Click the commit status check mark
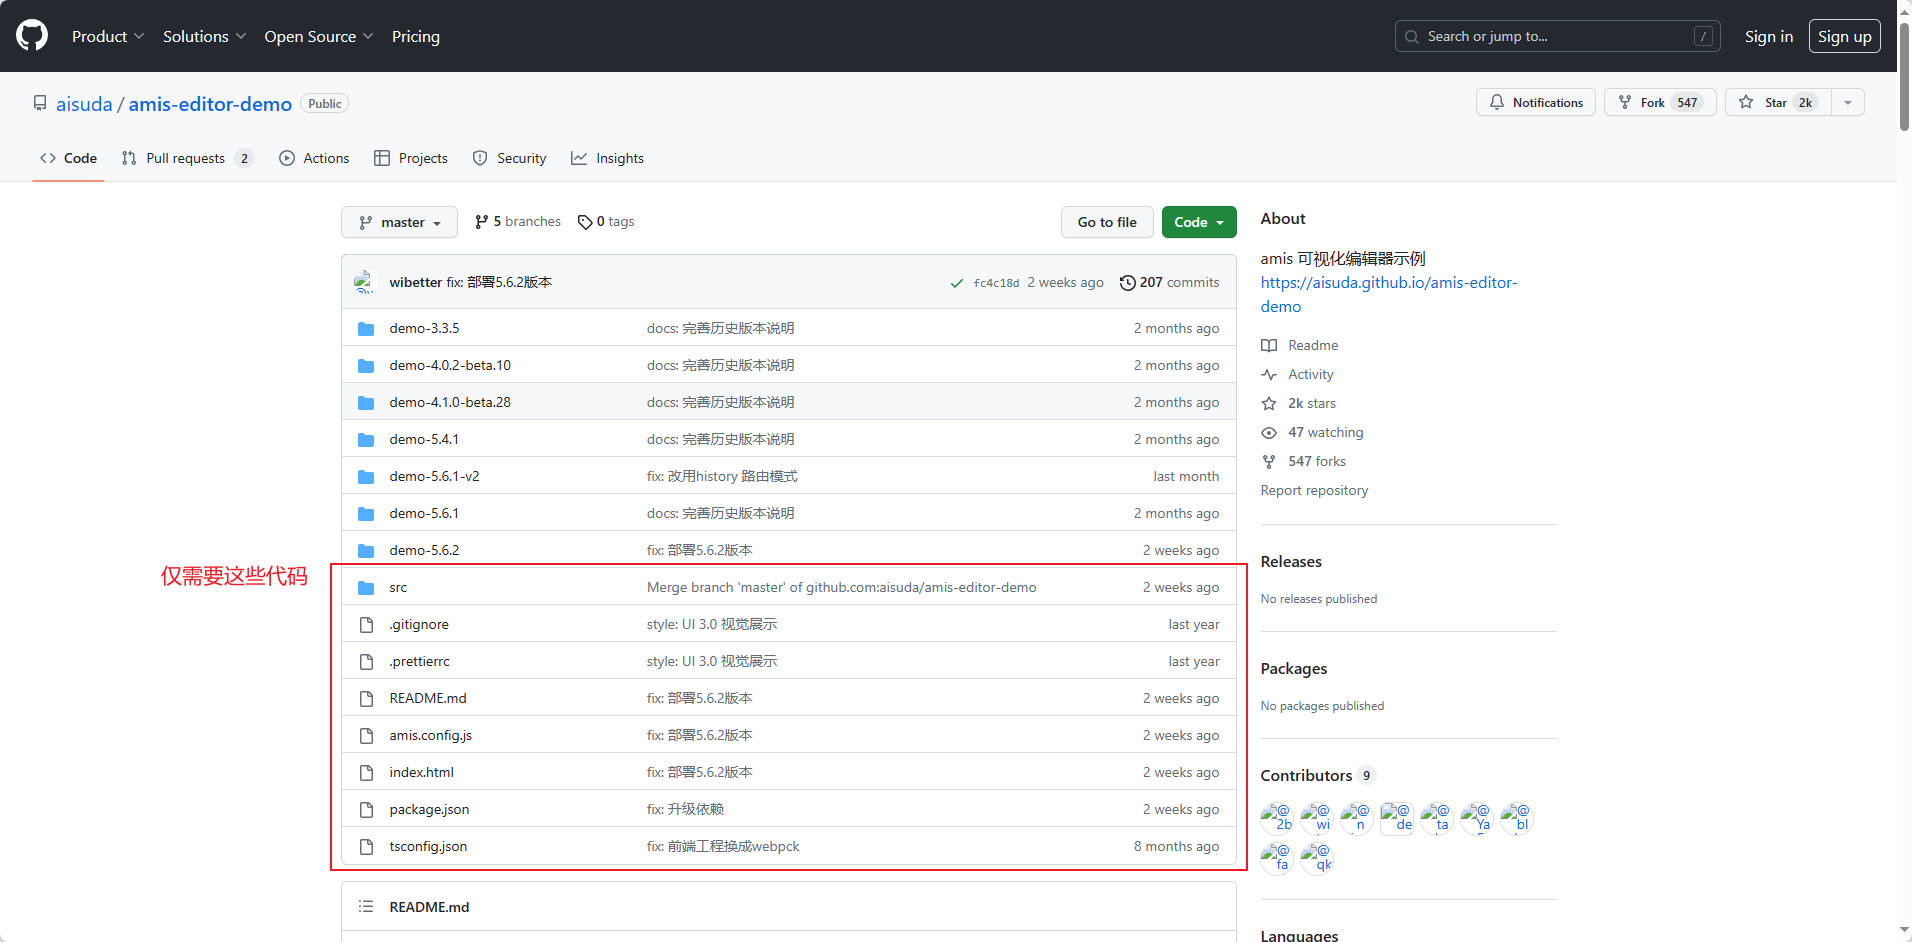This screenshot has width=1912, height=942. click(x=957, y=283)
